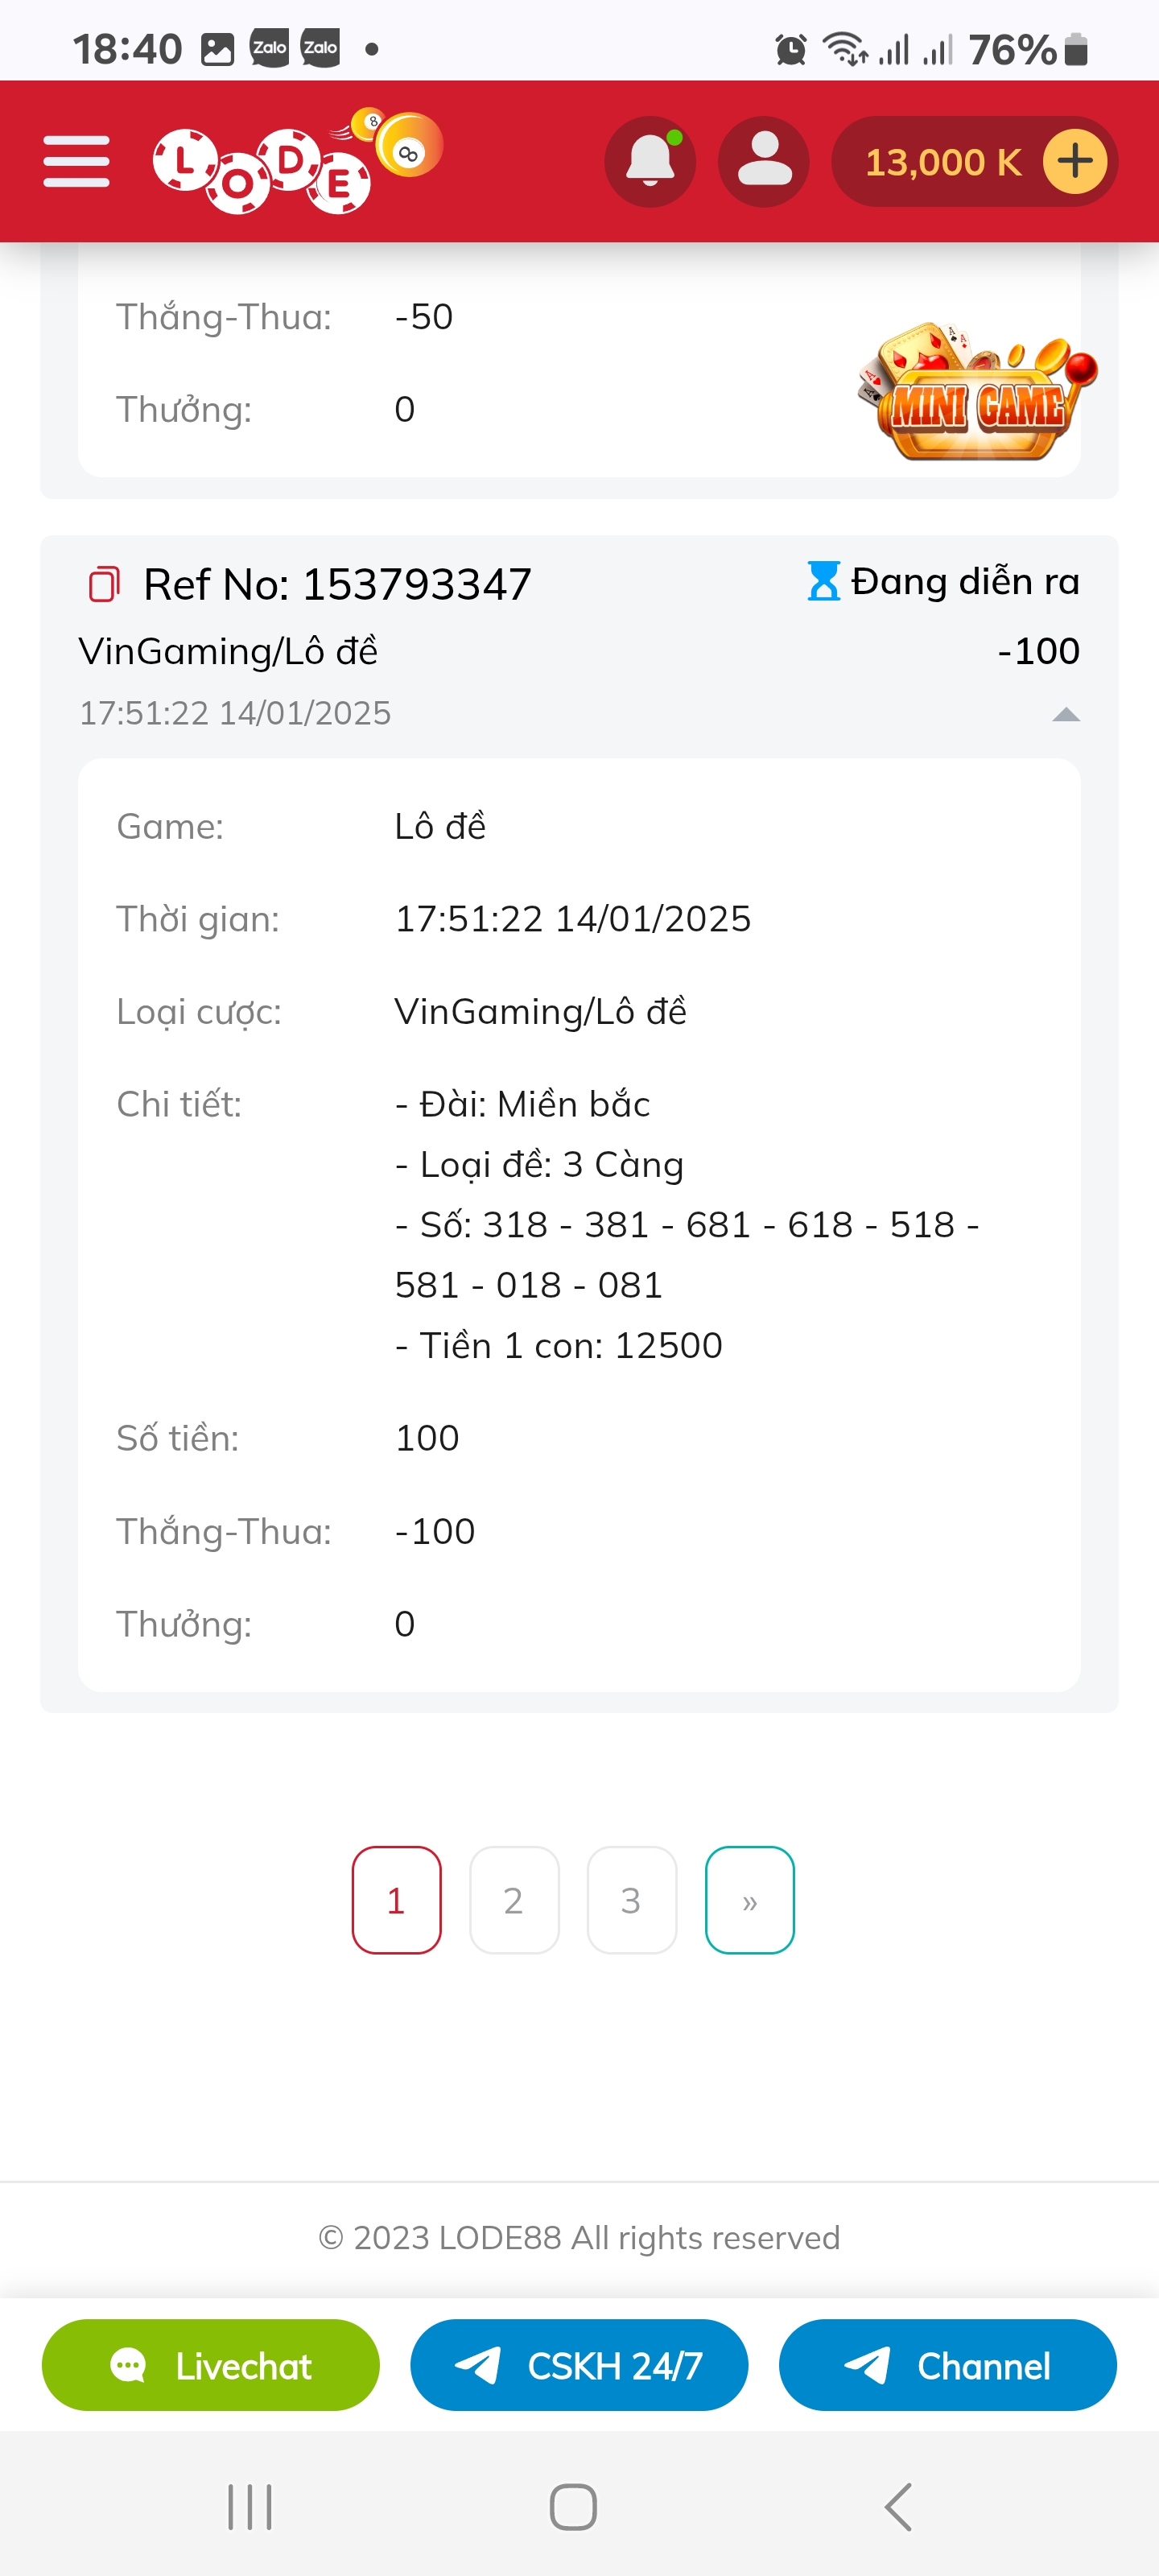Go to next page arrows

pyautogui.click(x=750, y=1899)
